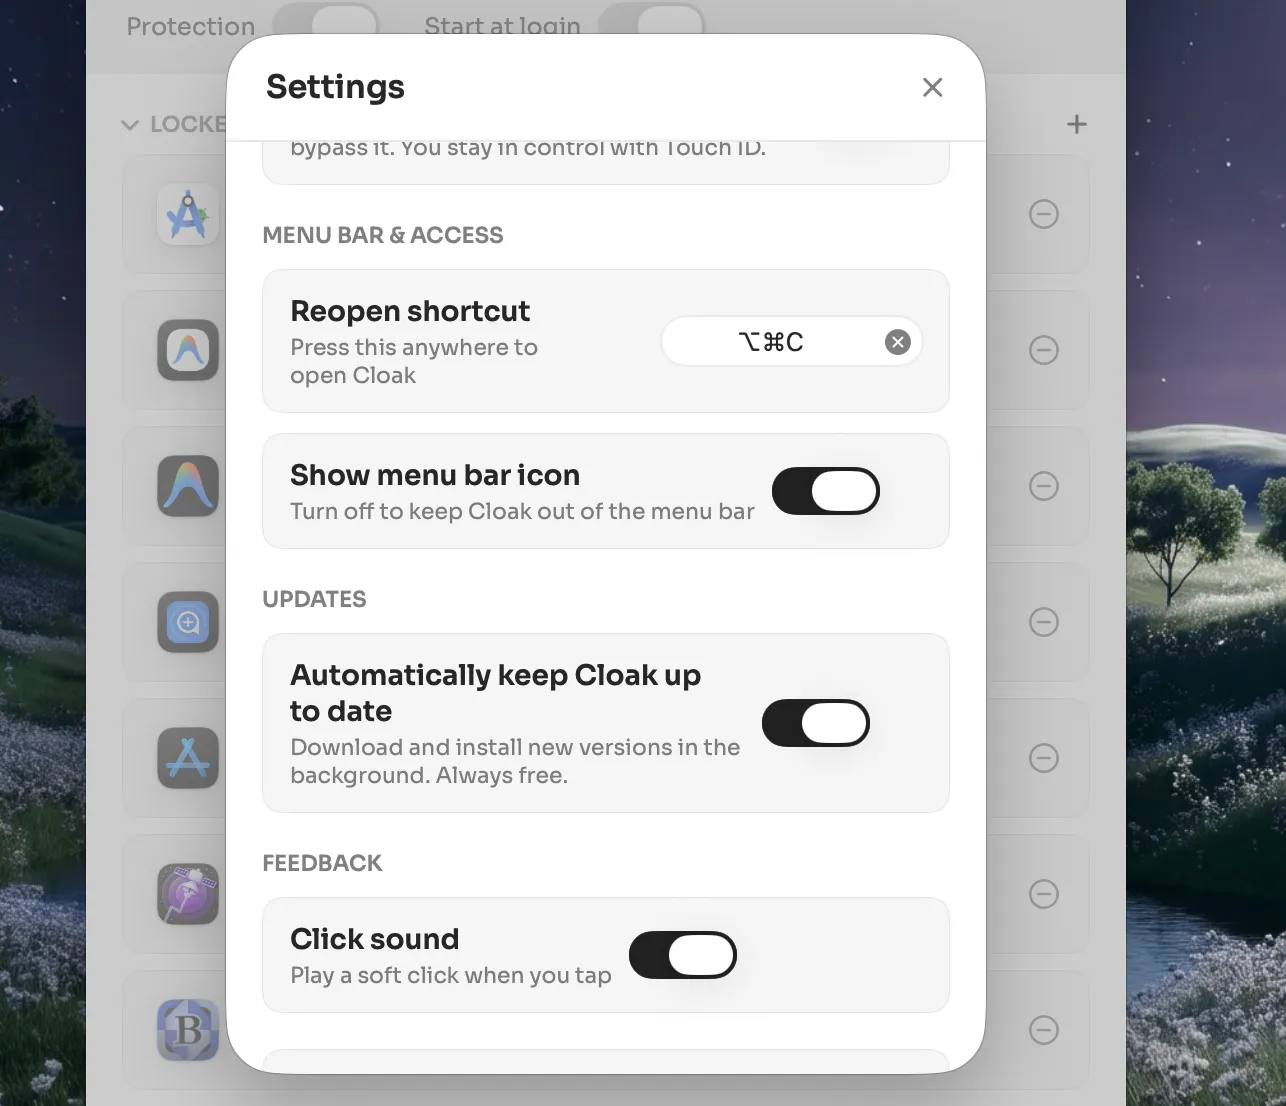Remove dark-tile rainbow arch row with minus

pos(1044,486)
